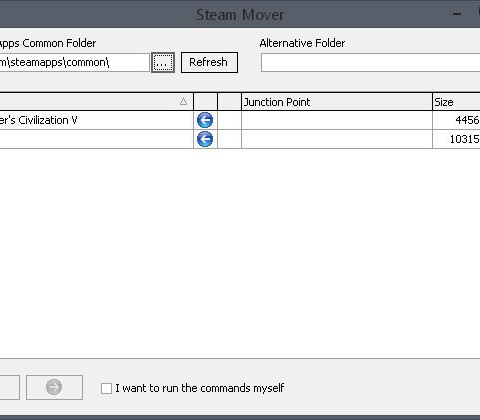Click the blank header cell left of Junction Point
The image size is (480, 420).
[229, 102]
